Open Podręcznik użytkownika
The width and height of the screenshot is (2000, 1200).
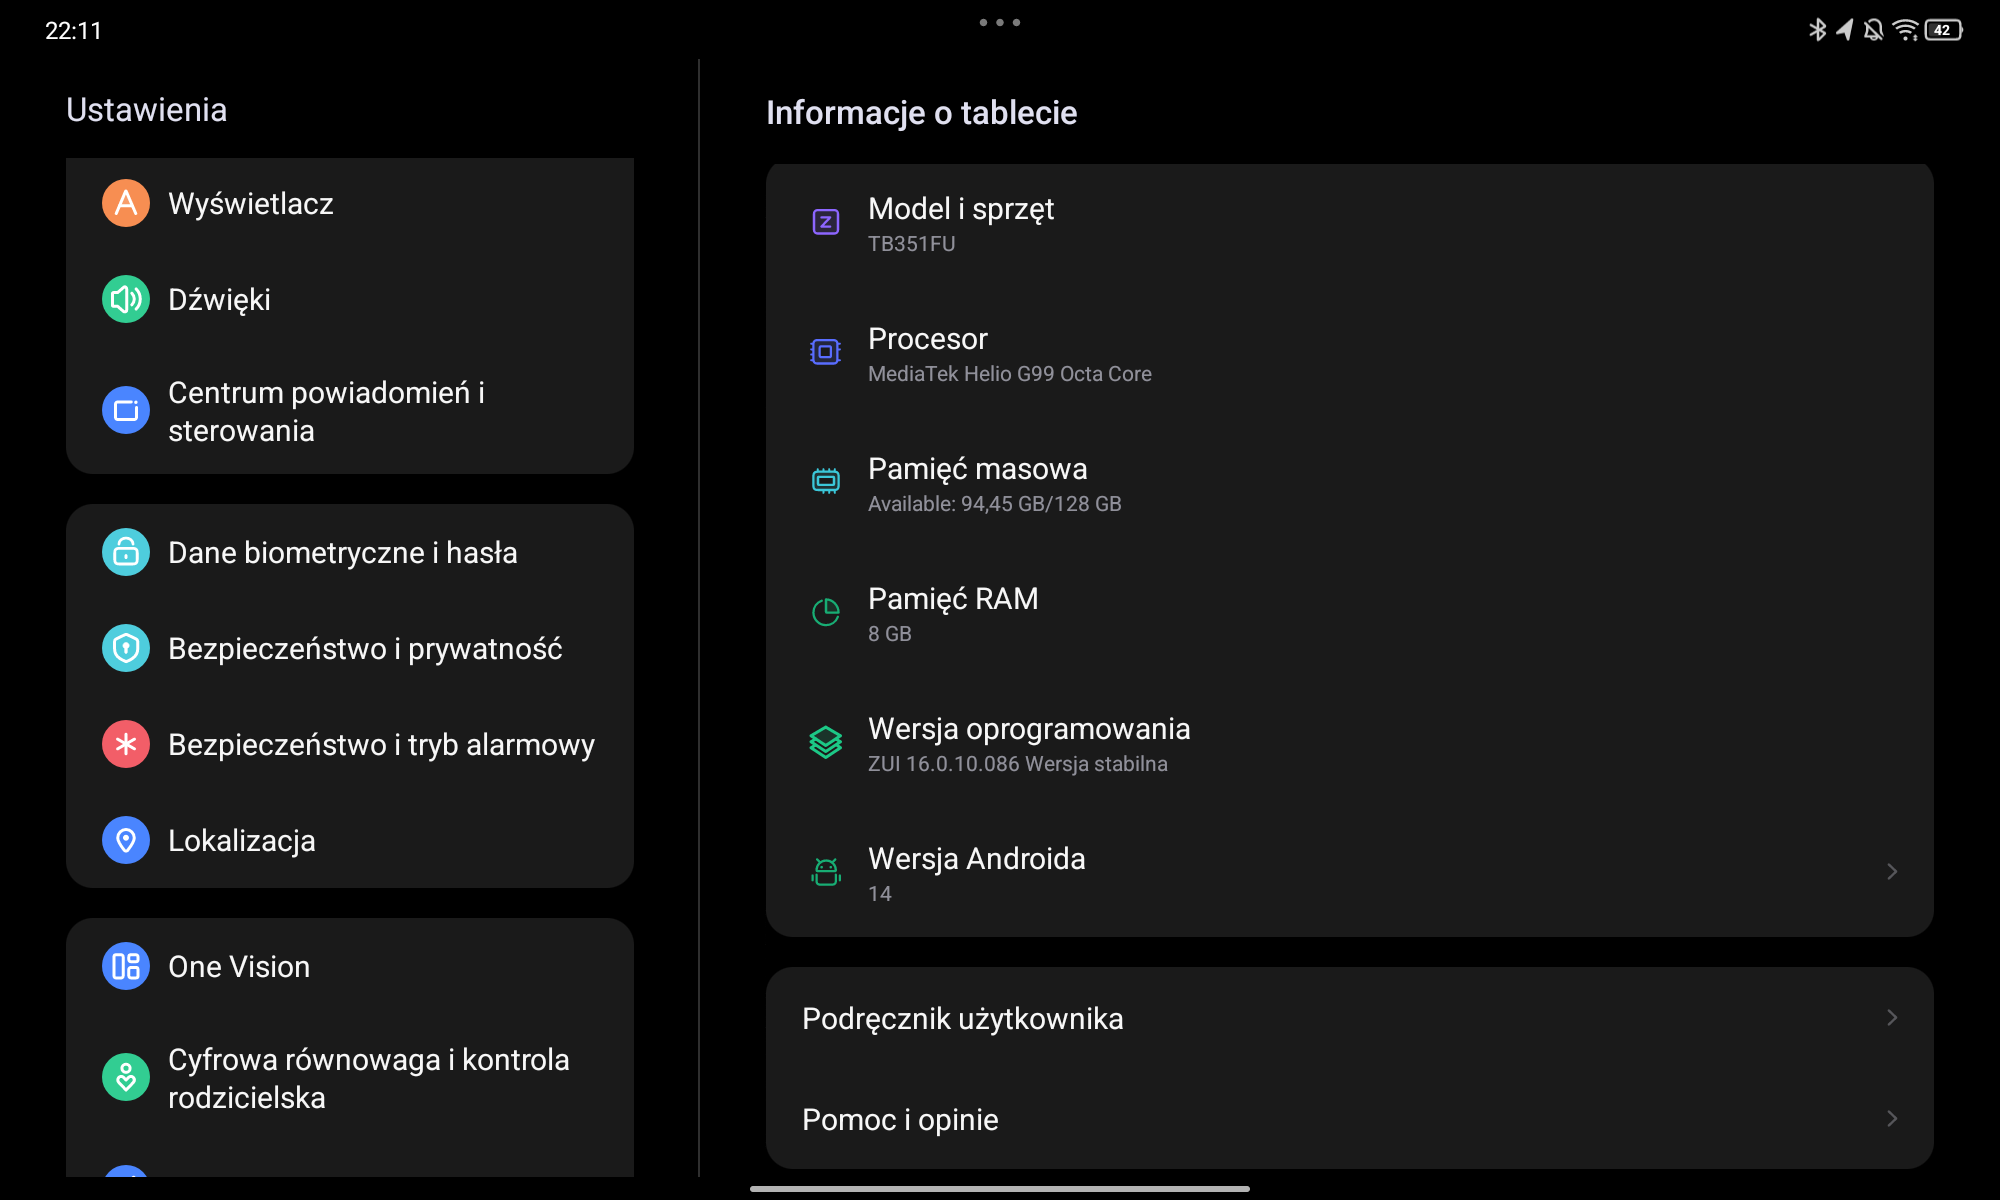tap(1350, 1018)
